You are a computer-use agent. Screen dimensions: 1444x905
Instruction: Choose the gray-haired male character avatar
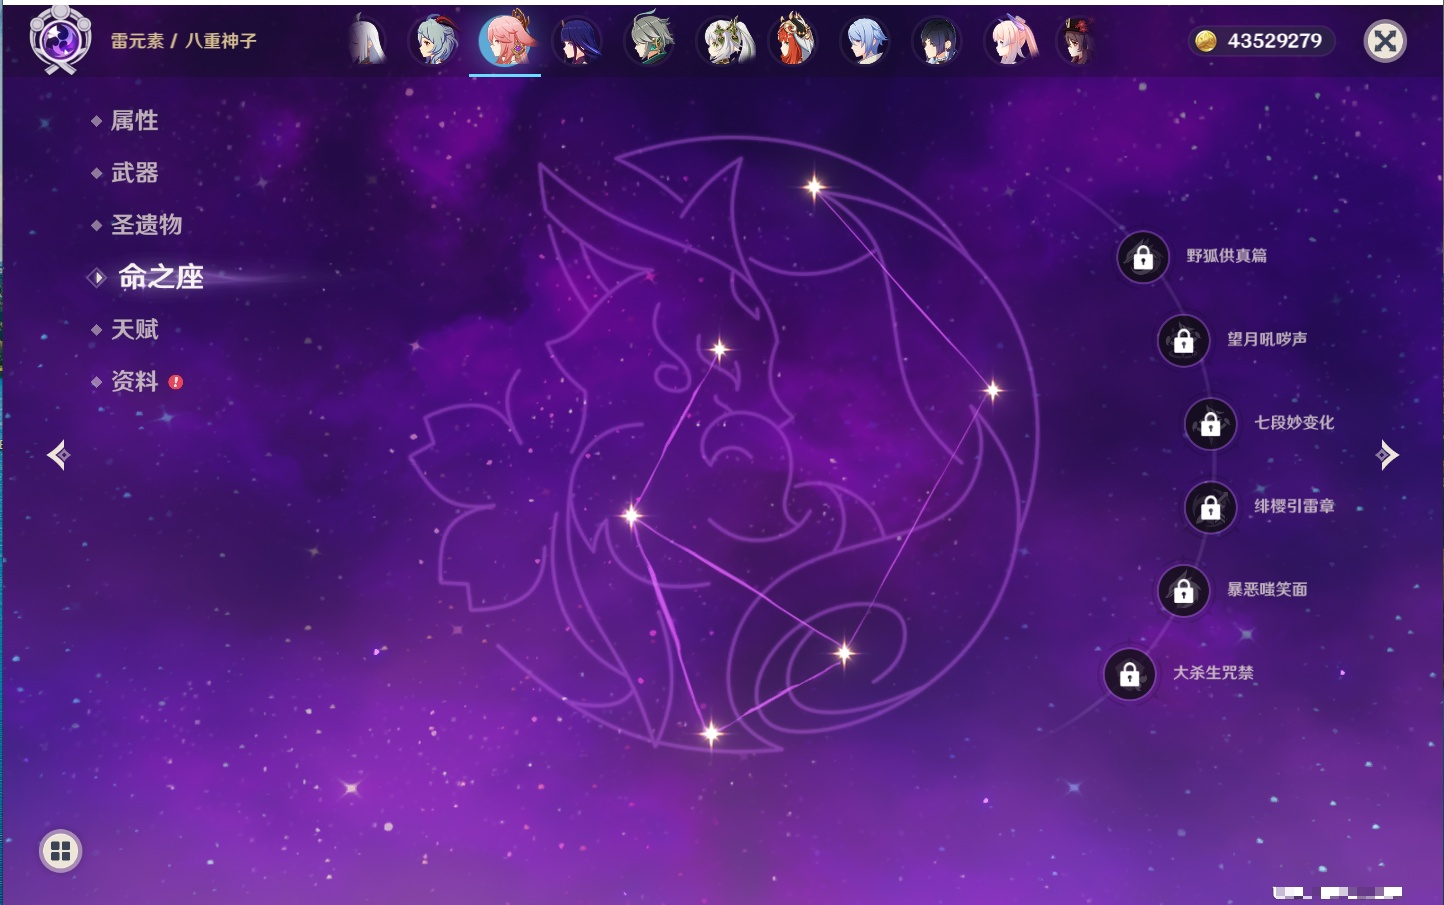(650, 41)
